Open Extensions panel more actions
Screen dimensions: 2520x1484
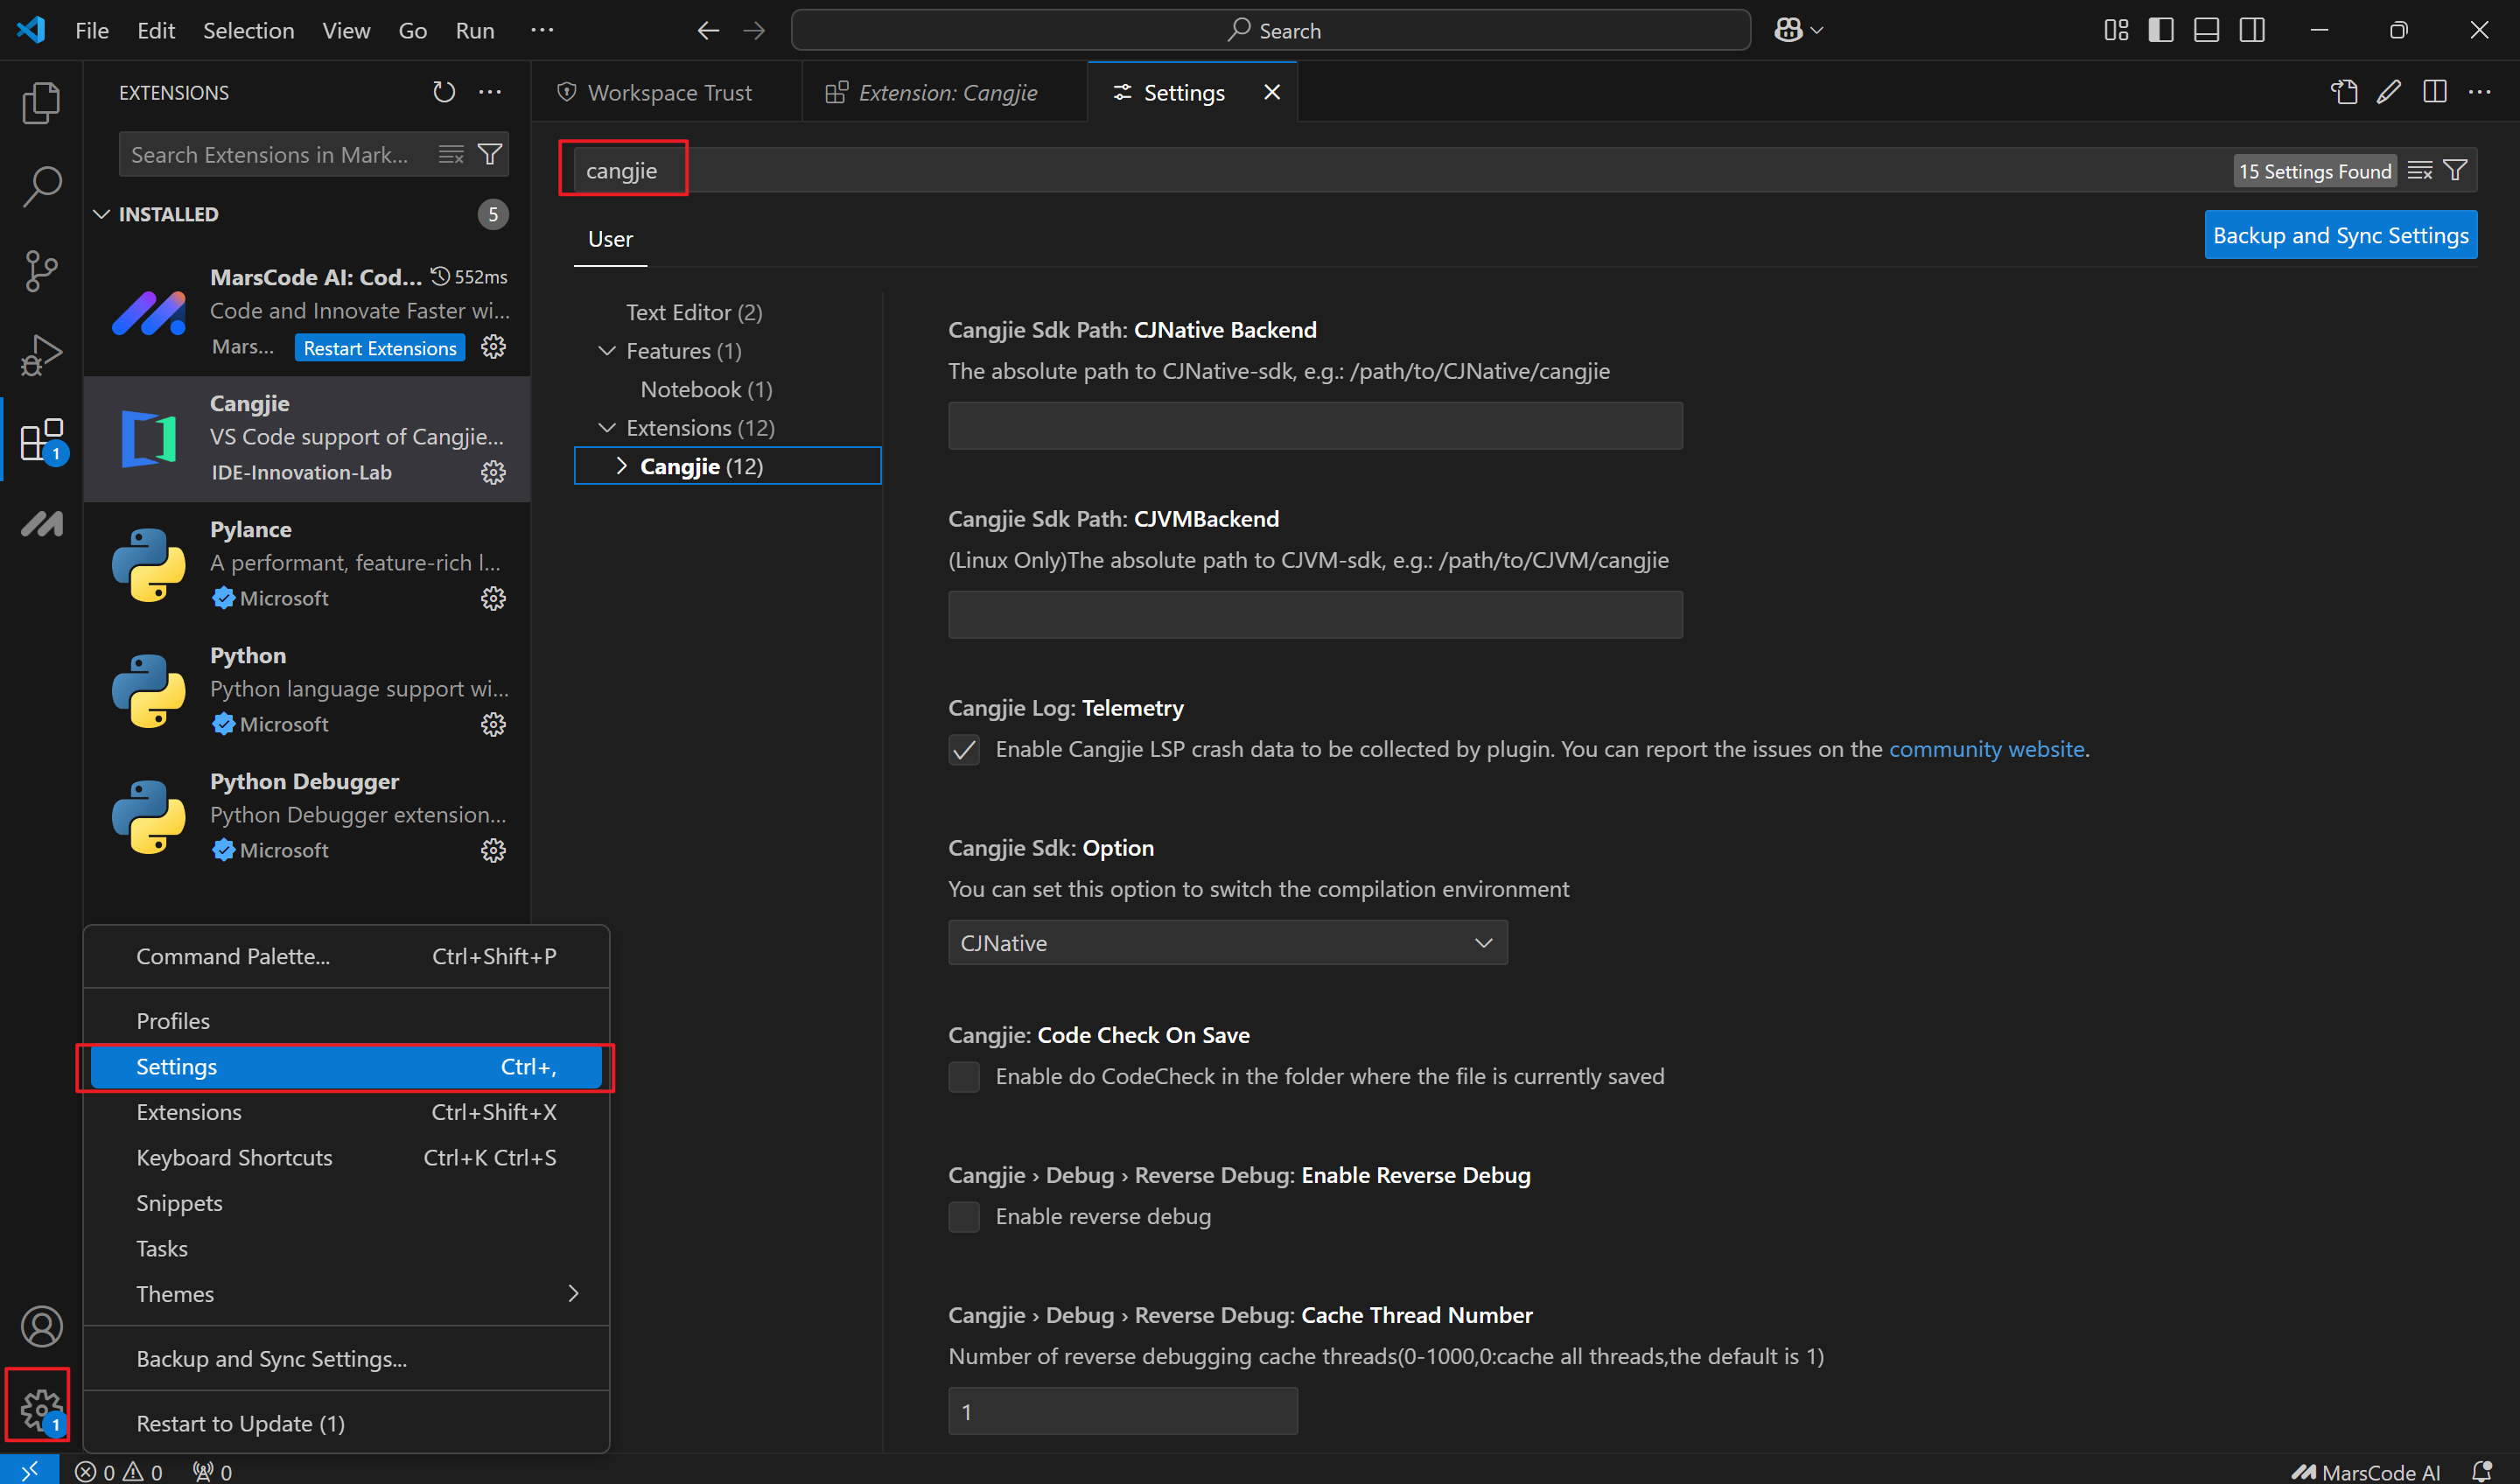click(x=490, y=92)
